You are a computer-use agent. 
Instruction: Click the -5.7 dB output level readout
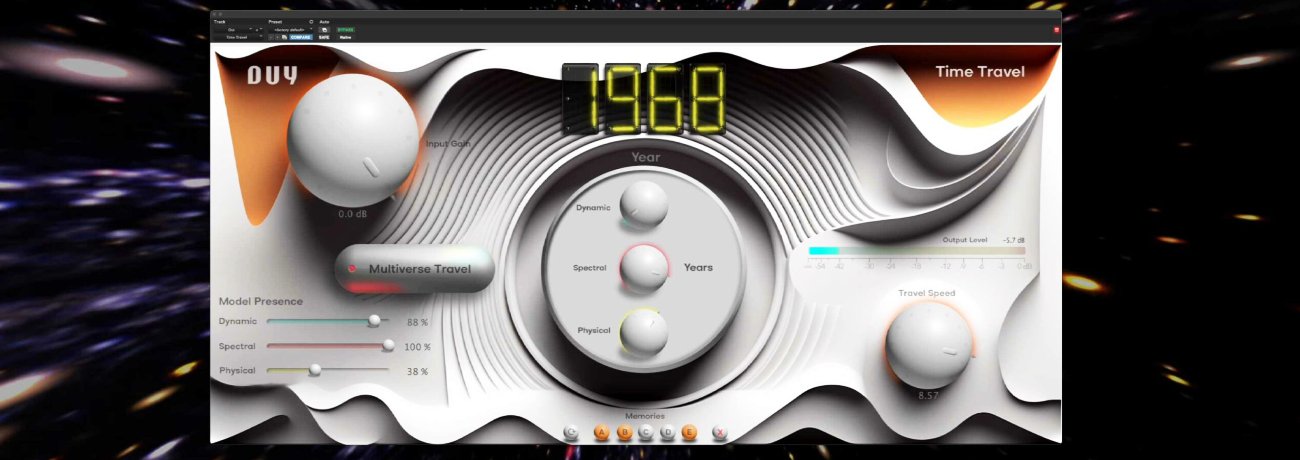1013,240
